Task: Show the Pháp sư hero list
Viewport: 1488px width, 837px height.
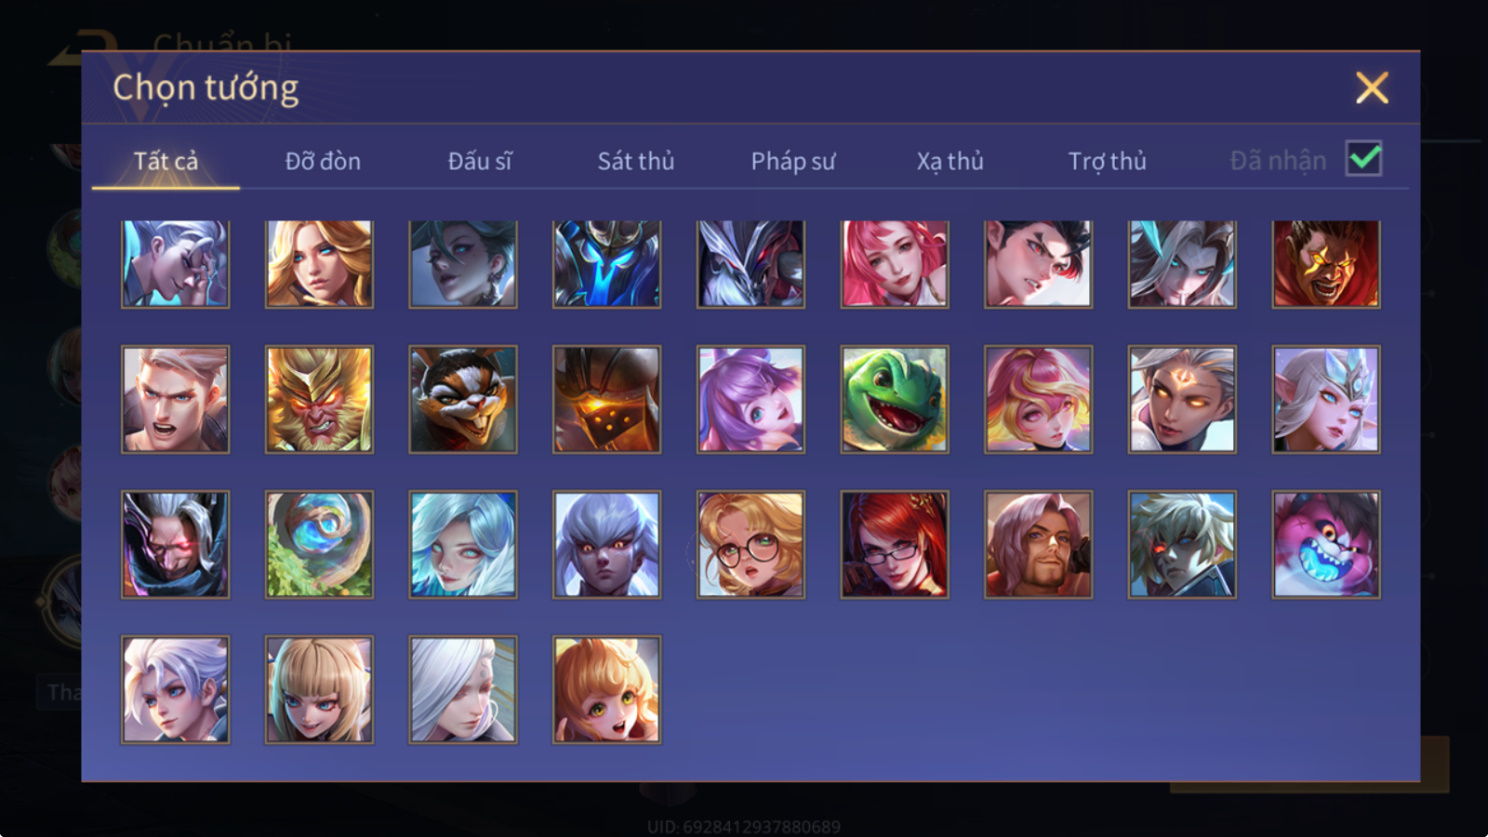Action: click(x=793, y=161)
